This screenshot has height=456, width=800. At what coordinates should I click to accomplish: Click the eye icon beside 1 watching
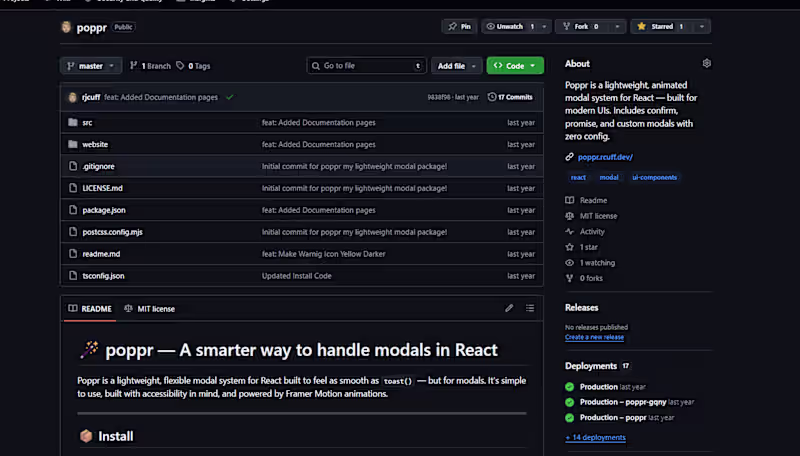(x=569, y=263)
